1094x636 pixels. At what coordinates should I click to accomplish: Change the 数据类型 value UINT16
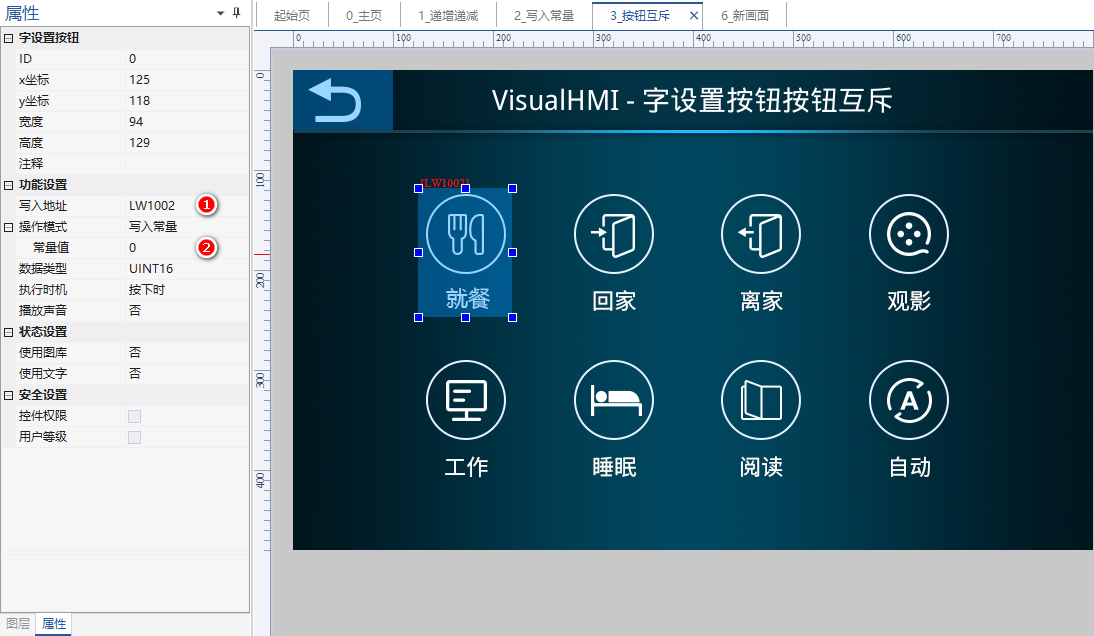coord(187,268)
